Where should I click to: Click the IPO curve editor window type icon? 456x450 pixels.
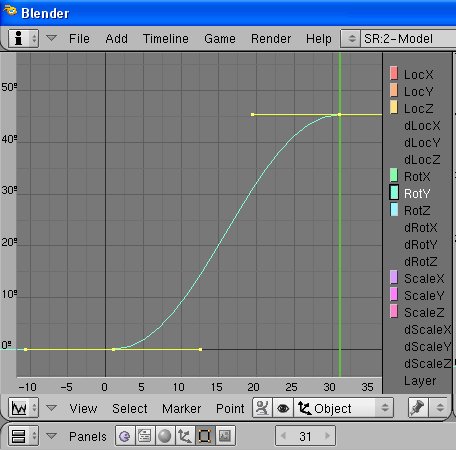pyautogui.click(x=23, y=408)
